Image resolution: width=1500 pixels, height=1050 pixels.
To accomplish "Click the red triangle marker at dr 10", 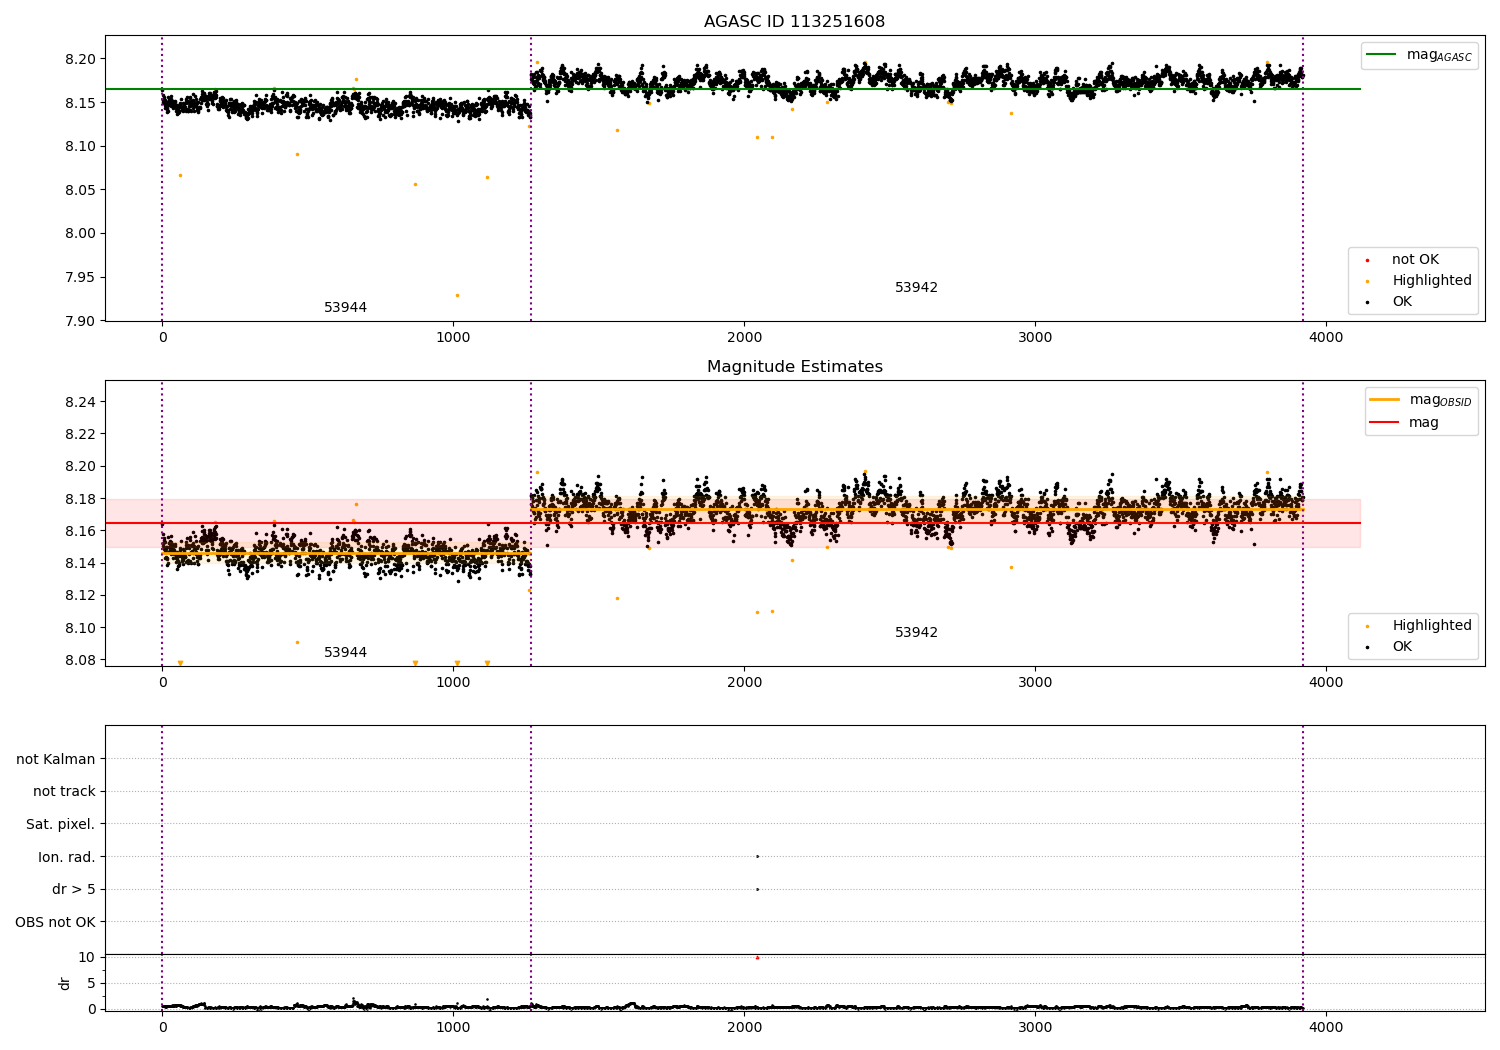I will tap(757, 958).
